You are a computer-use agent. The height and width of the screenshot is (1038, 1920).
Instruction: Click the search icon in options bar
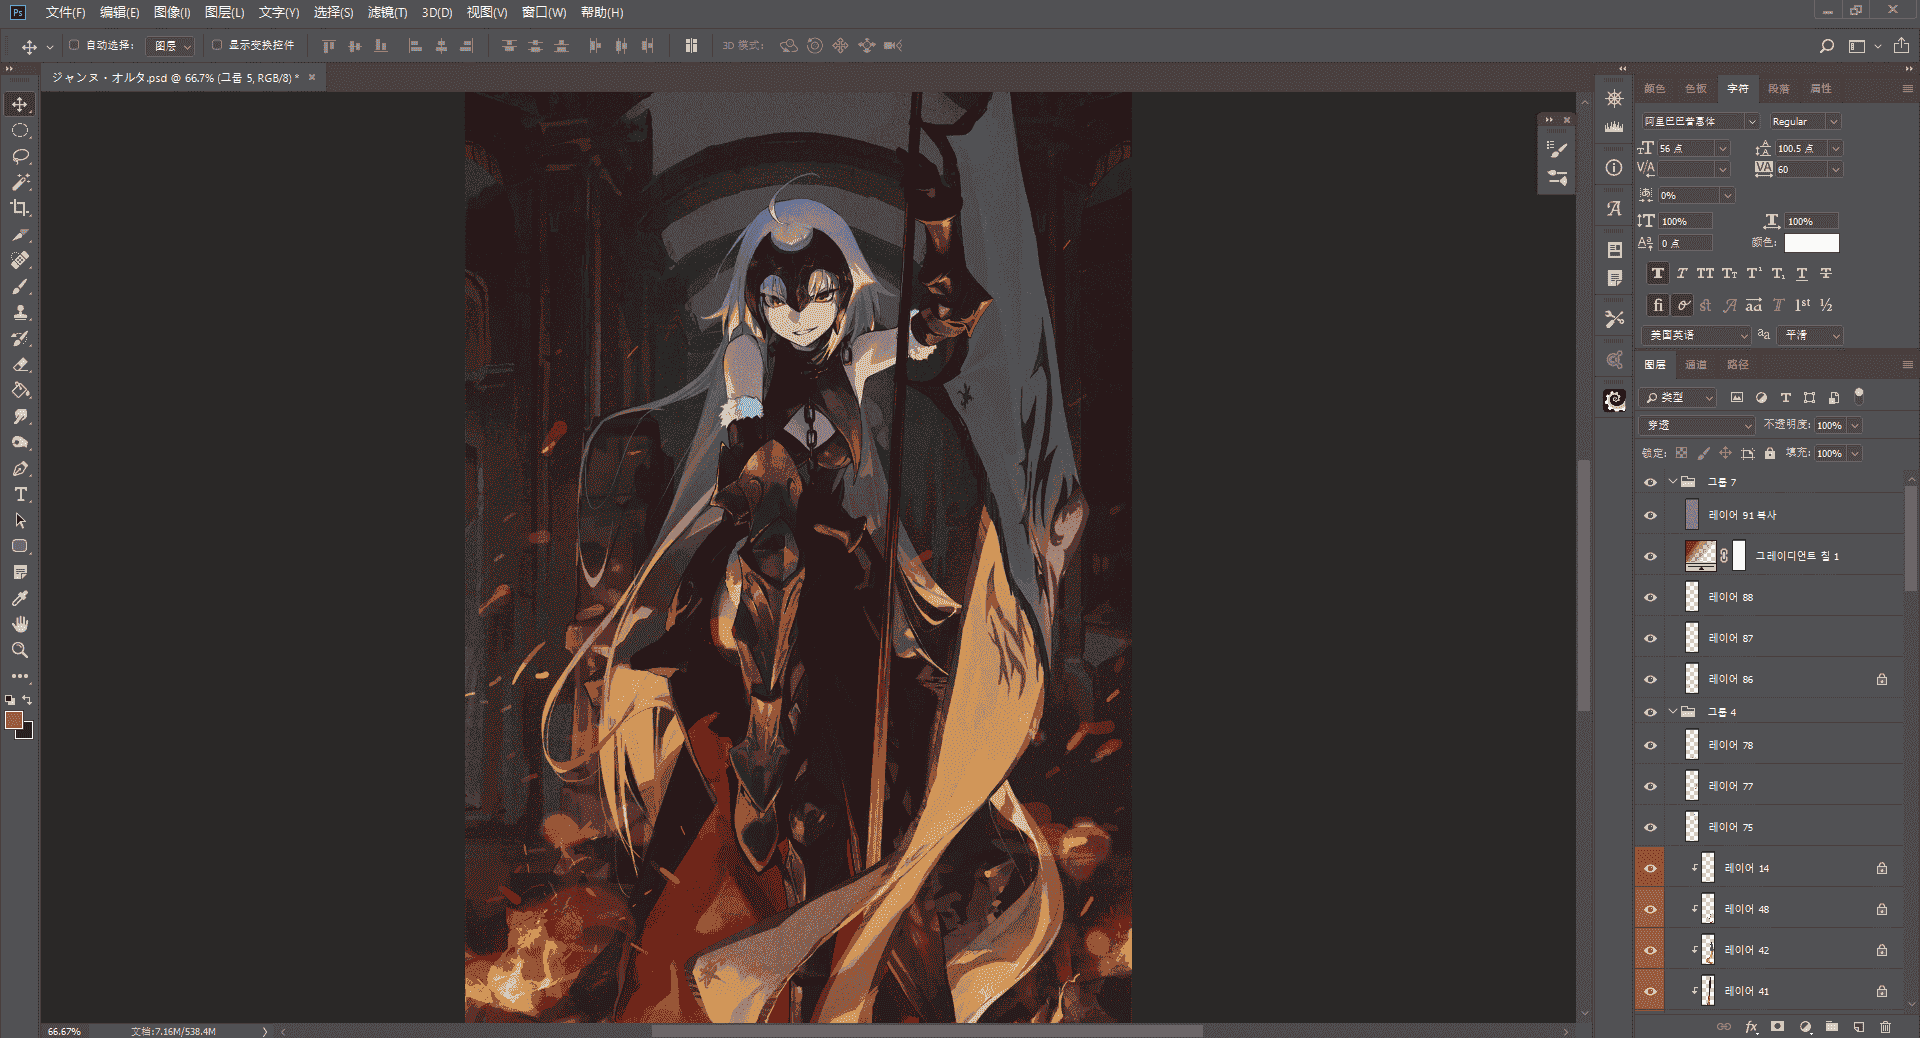pos(1827,46)
